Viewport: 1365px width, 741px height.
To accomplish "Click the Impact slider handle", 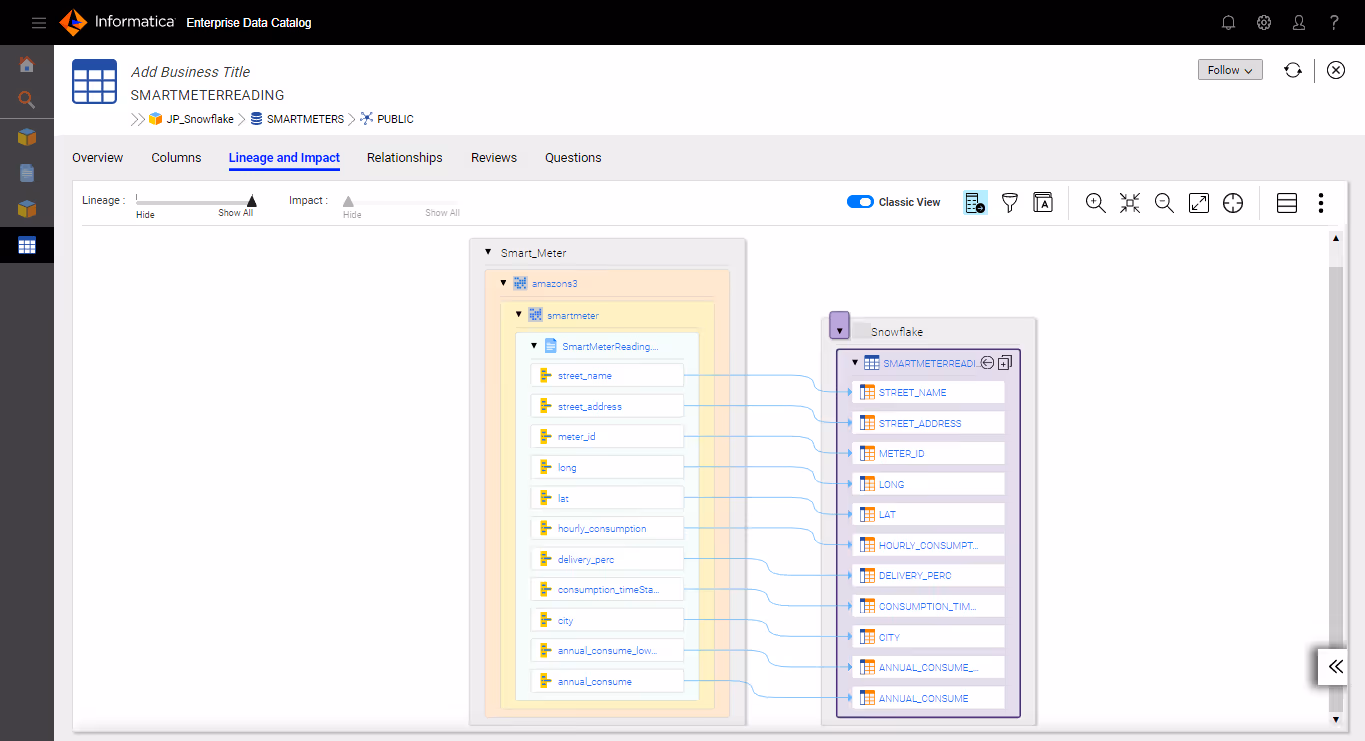I will tap(348, 201).
